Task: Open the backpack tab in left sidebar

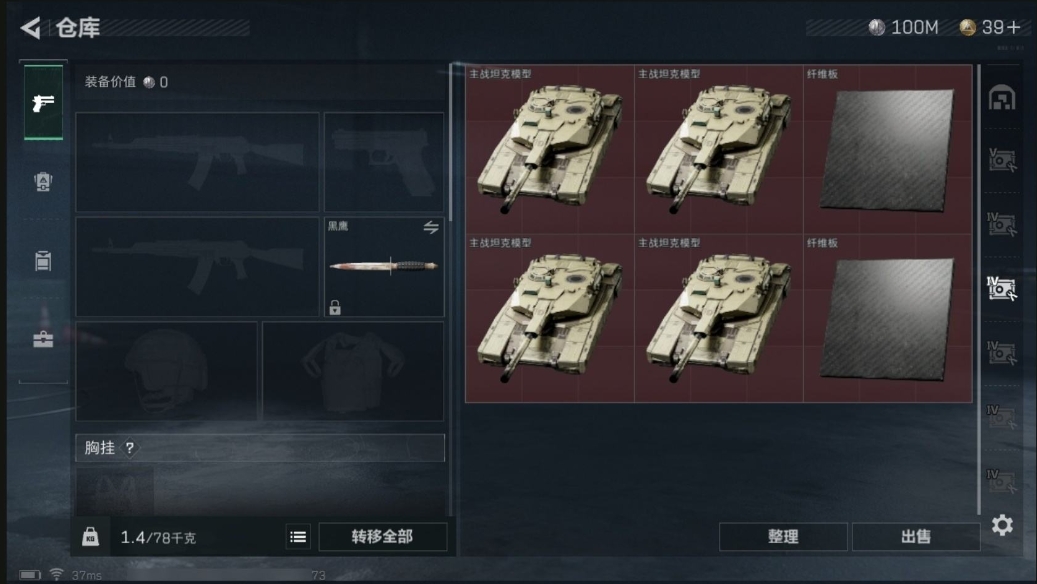Action: click(43, 181)
